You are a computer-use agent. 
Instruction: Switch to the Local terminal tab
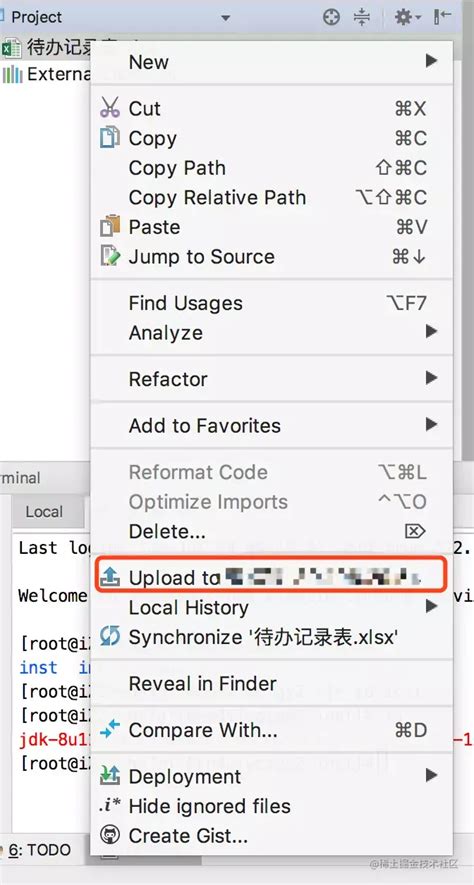(x=44, y=512)
